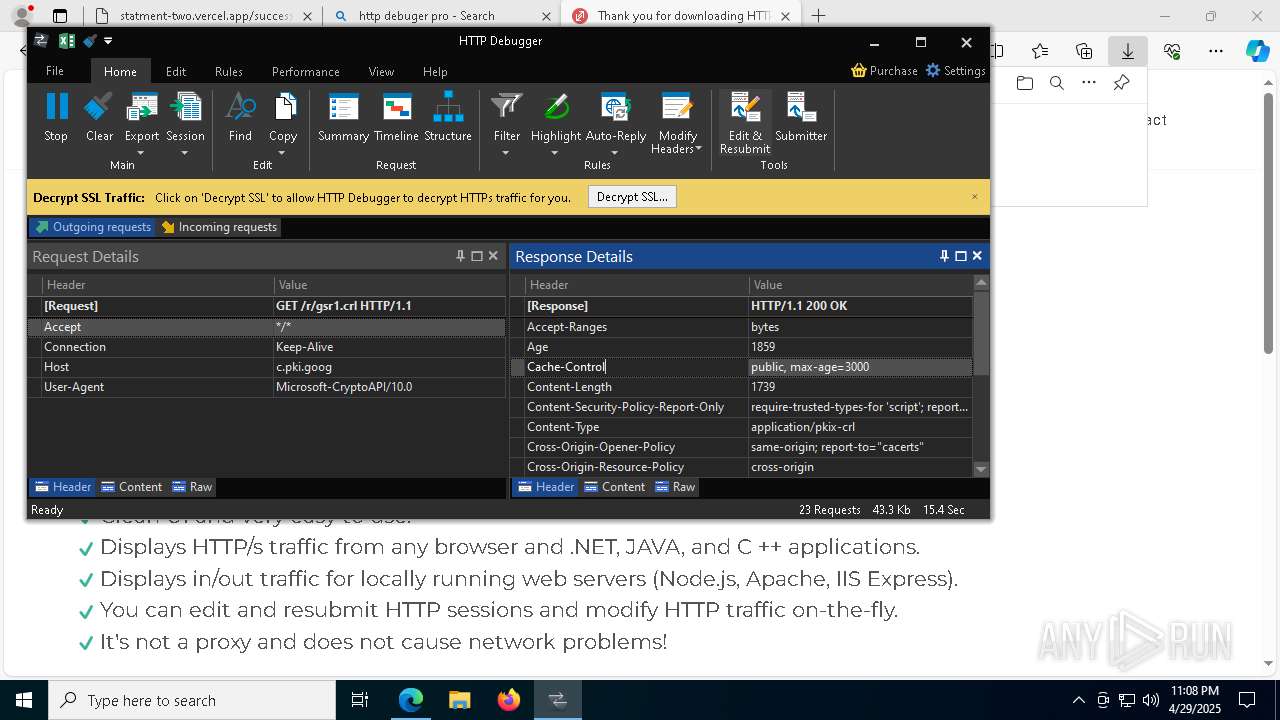The image size is (1280, 720).
Task: Select the Content-Type response header row
Action: pos(742,427)
